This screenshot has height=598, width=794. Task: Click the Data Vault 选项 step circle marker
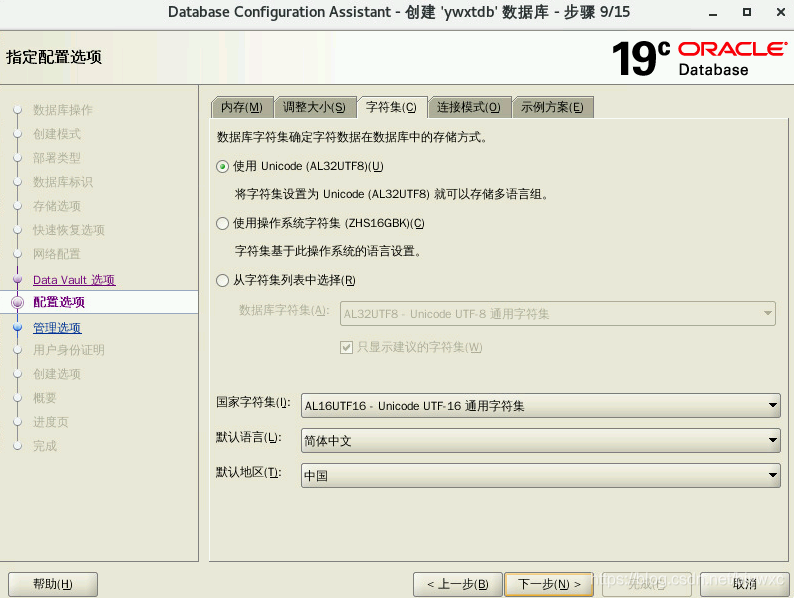point(17,280)
